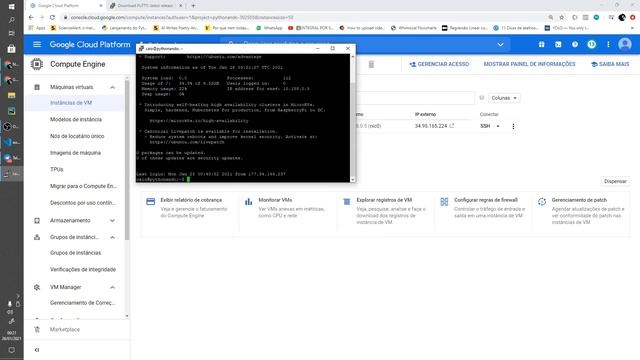Click the Compute Engine chip logo icon
Screen dimensions: 640x360
36,64
